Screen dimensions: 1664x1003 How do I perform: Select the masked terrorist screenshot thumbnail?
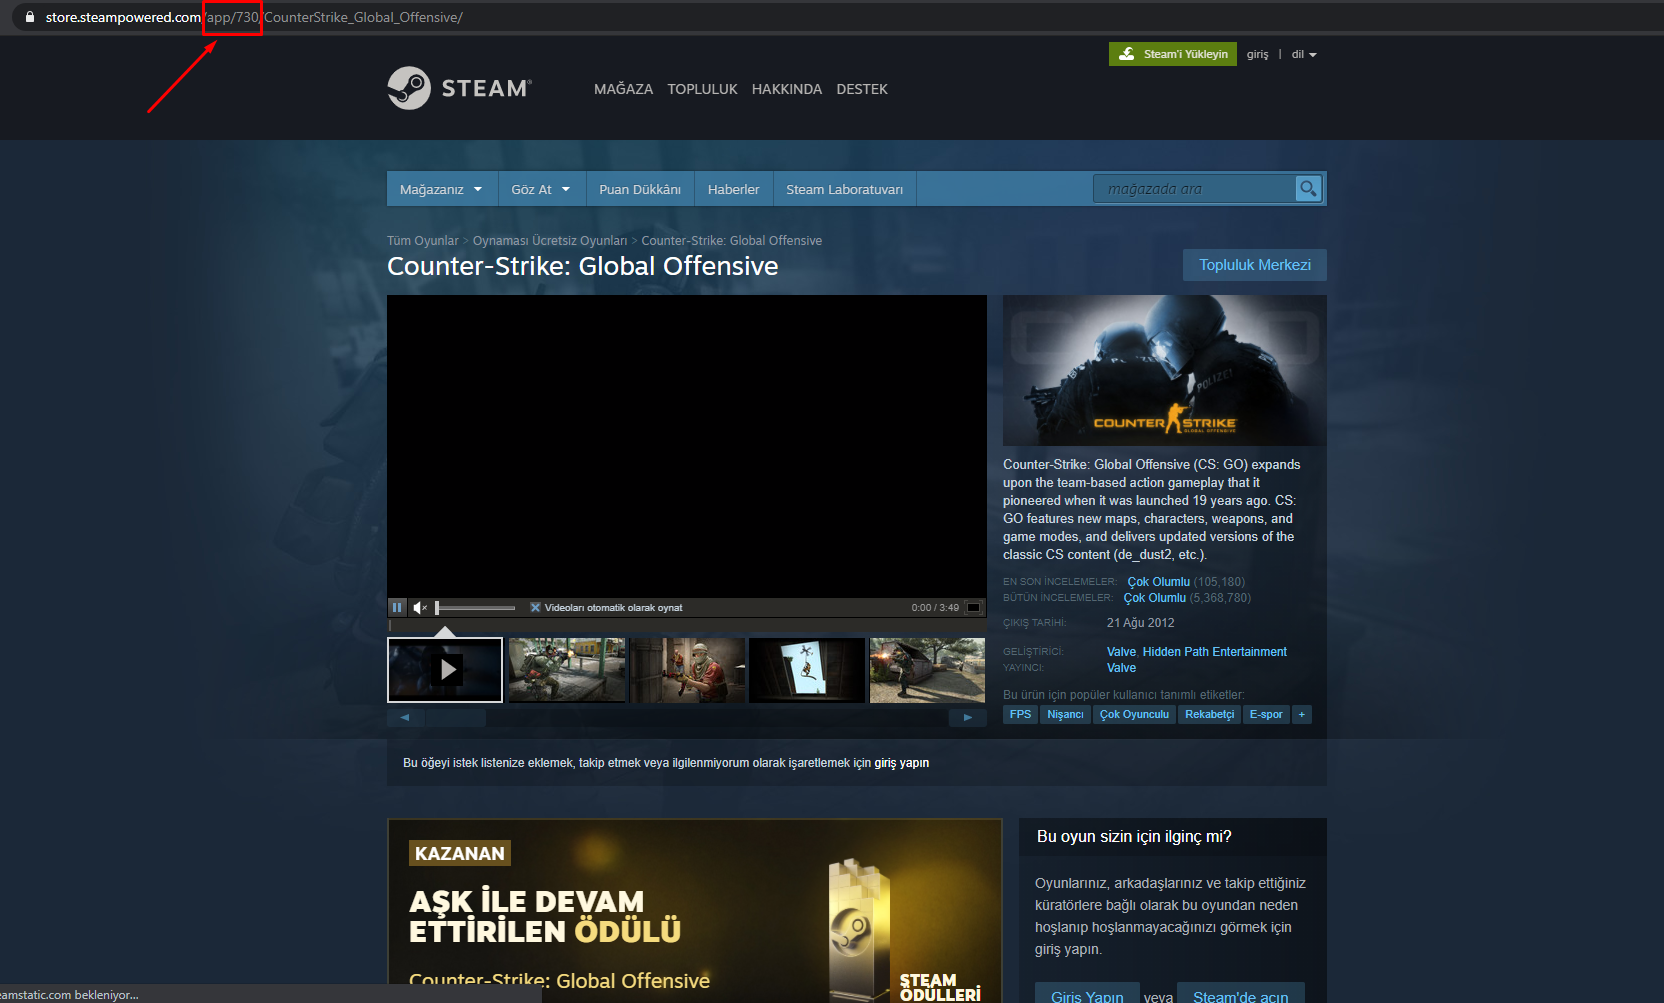tap(688, 670)
